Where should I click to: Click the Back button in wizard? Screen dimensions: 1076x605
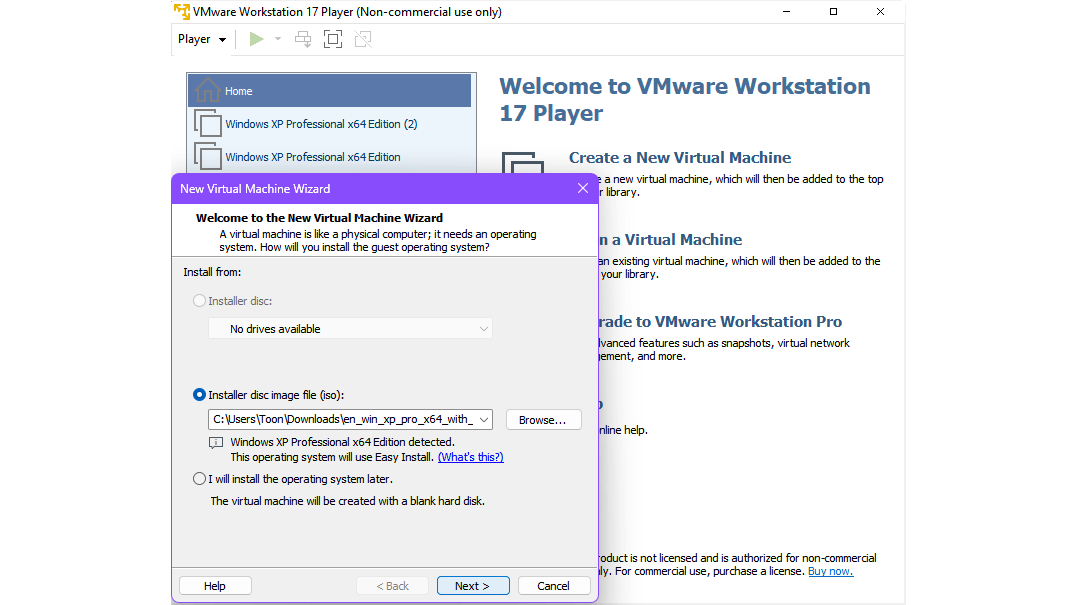click(x=393, y=586)
